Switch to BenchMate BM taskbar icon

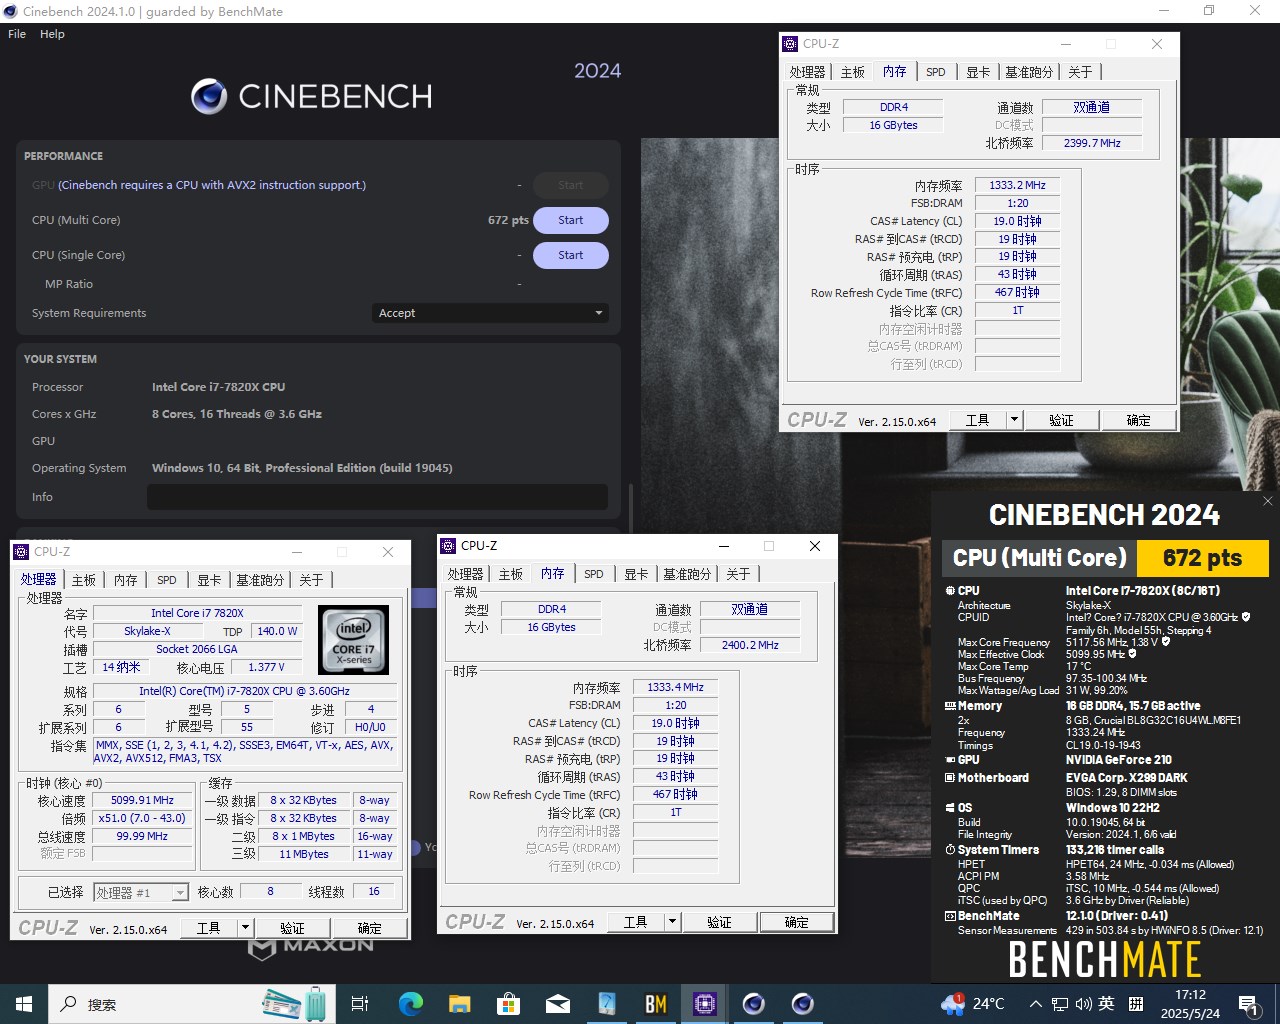pos(656,1004)
